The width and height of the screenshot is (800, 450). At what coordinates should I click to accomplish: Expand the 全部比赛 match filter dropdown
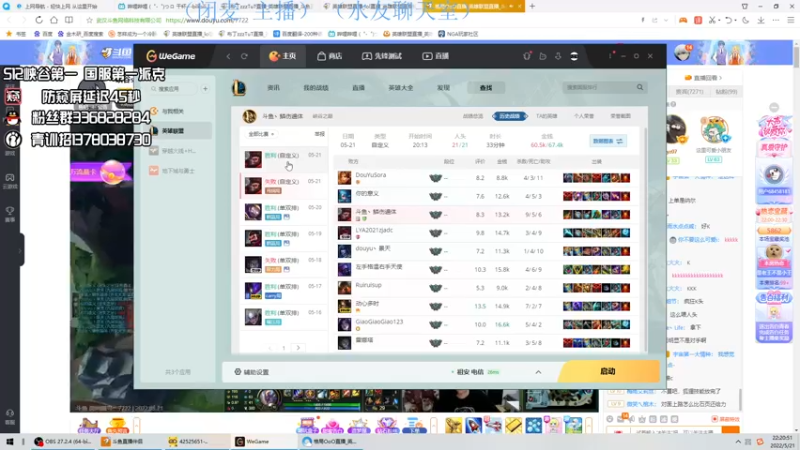point(262,134)
